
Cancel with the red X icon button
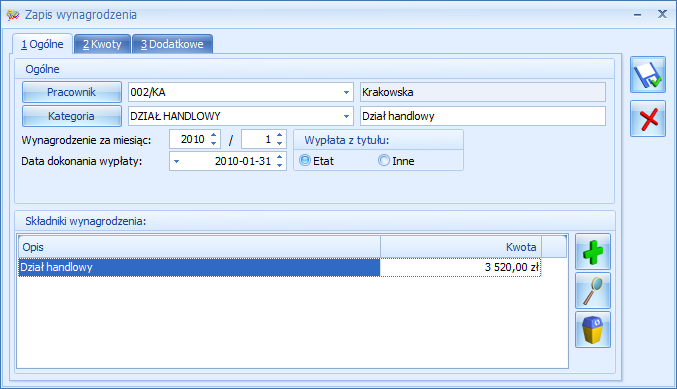point(648,119)
